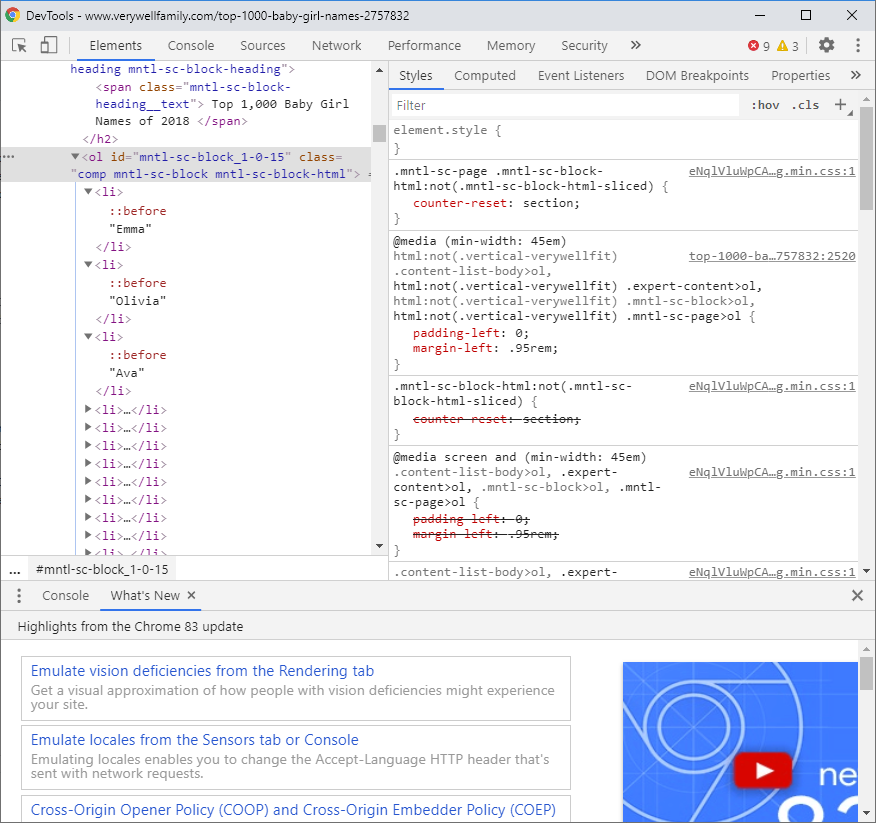Open the Memory panel
This screenshot has width=877, height=824.
click(x=511, y=45)
